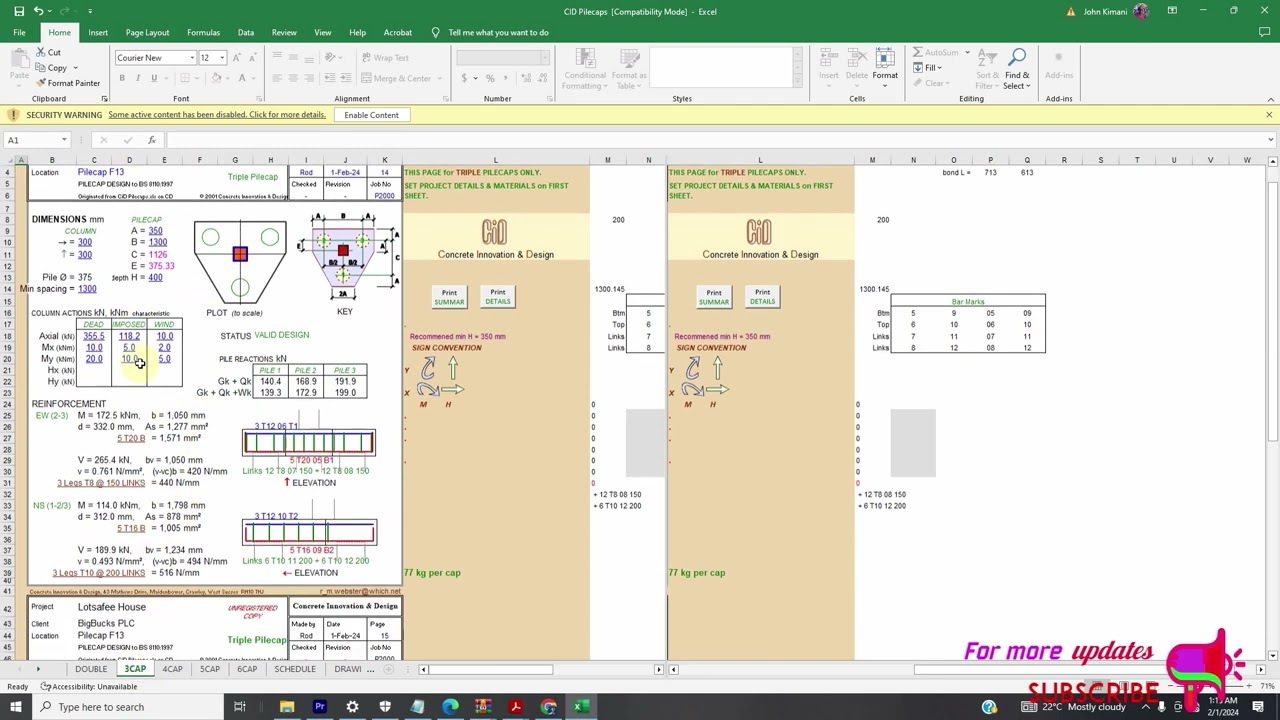Switch to Excel on taskbar
Viewport: 1280px width, 720px height.
(580, 707)
